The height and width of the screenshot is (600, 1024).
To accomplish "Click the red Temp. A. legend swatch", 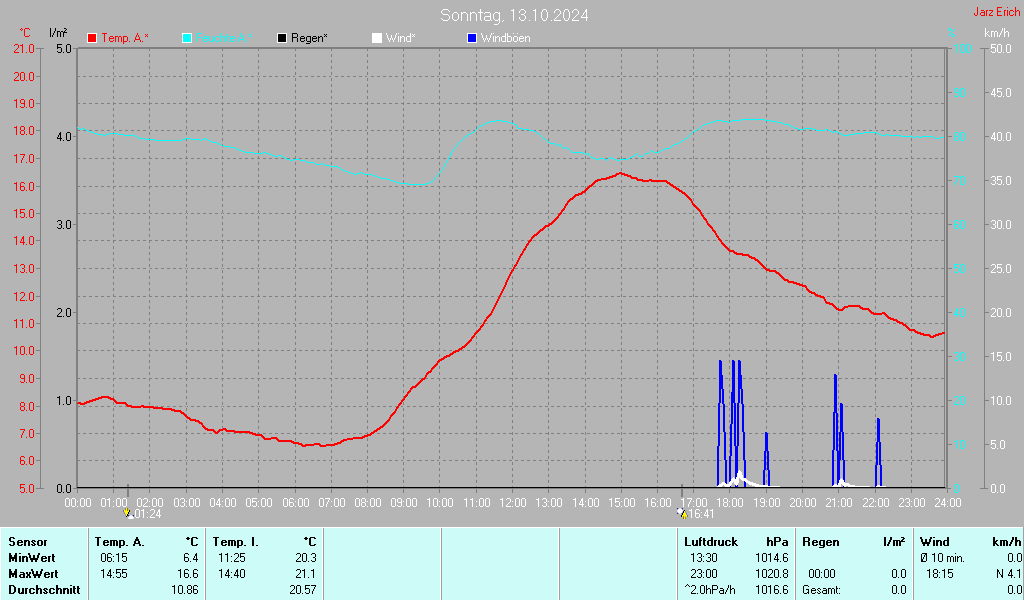I will (92, 38).
